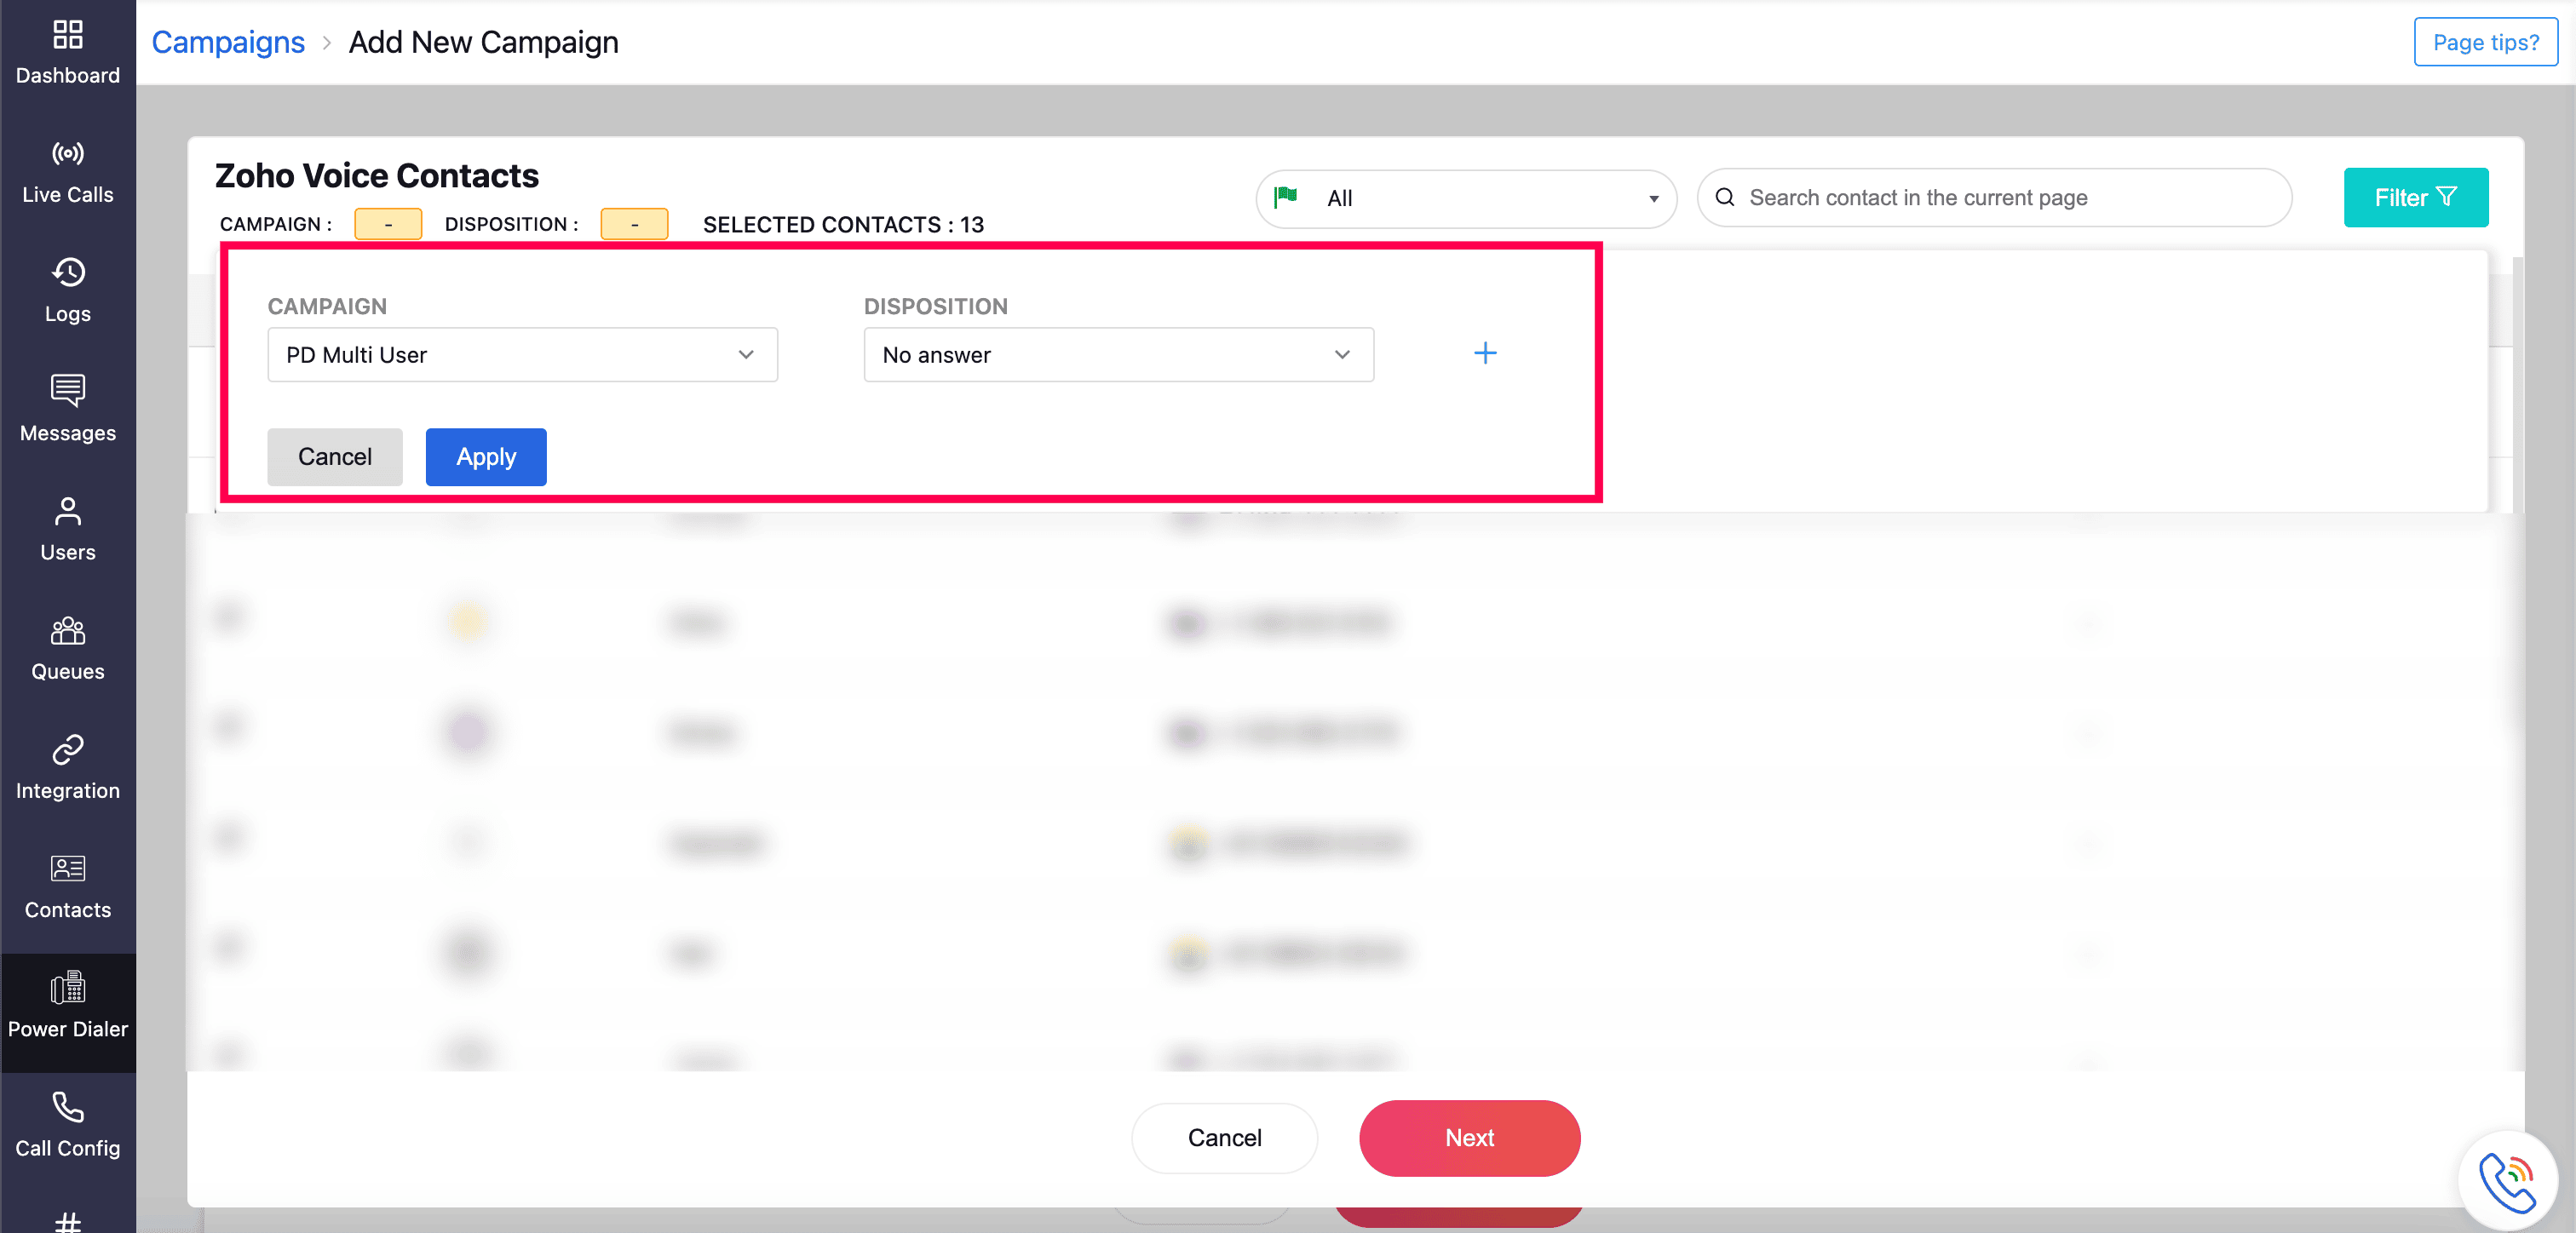Click the Campaigns breadcrumb link
The image size is (2576, 1233).
click(x=228, y=42)
